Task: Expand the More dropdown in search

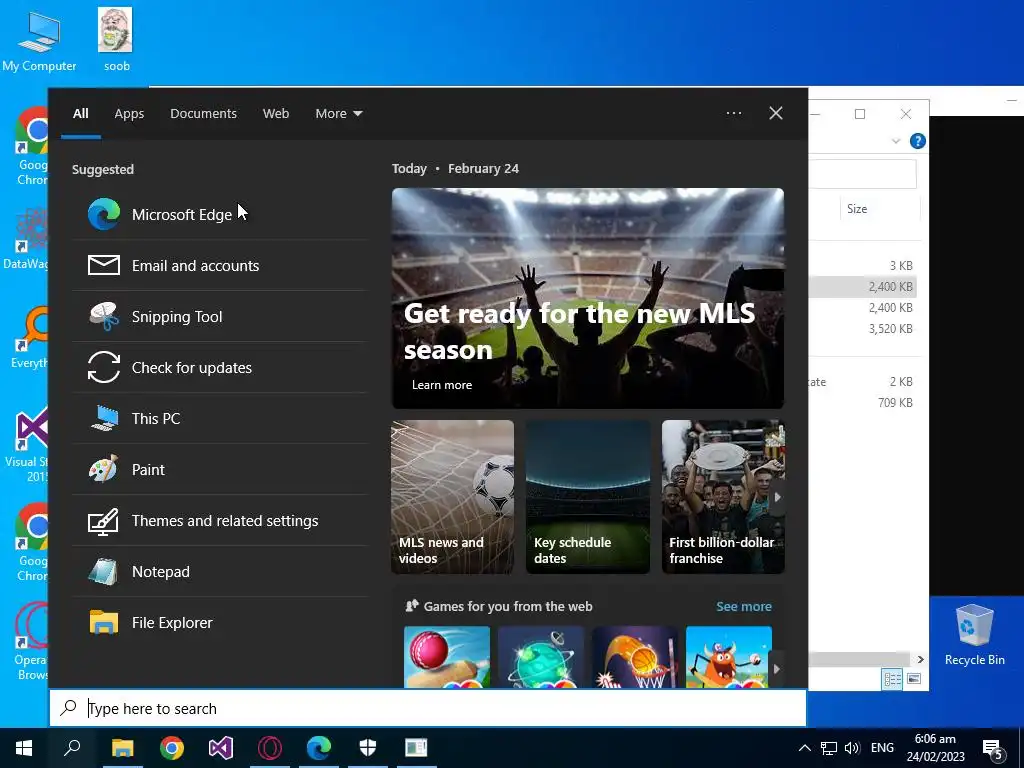Action: point(338,114)
